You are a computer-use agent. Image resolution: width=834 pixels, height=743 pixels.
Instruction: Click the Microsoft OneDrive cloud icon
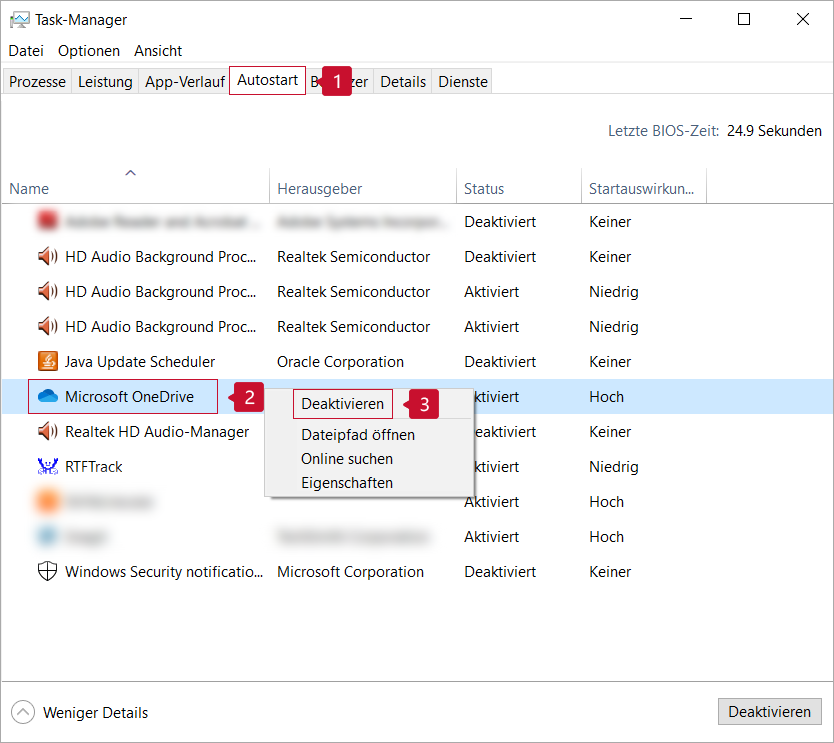pyautogui.click(x=47, y=397)
